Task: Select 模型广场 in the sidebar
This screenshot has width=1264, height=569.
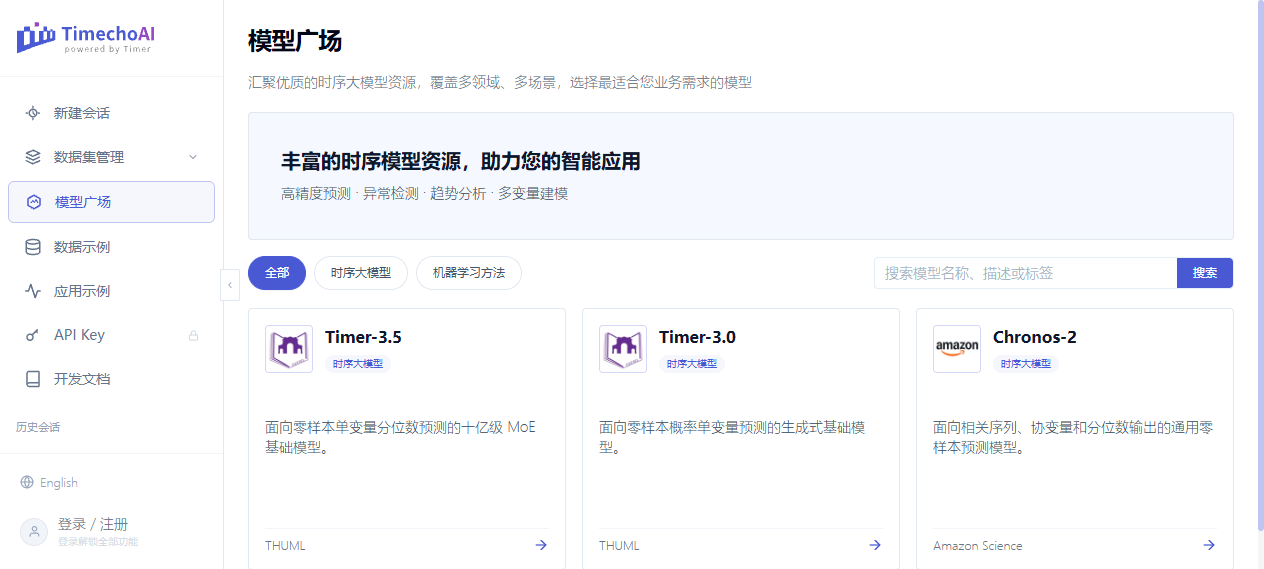Action: (111, 202)
